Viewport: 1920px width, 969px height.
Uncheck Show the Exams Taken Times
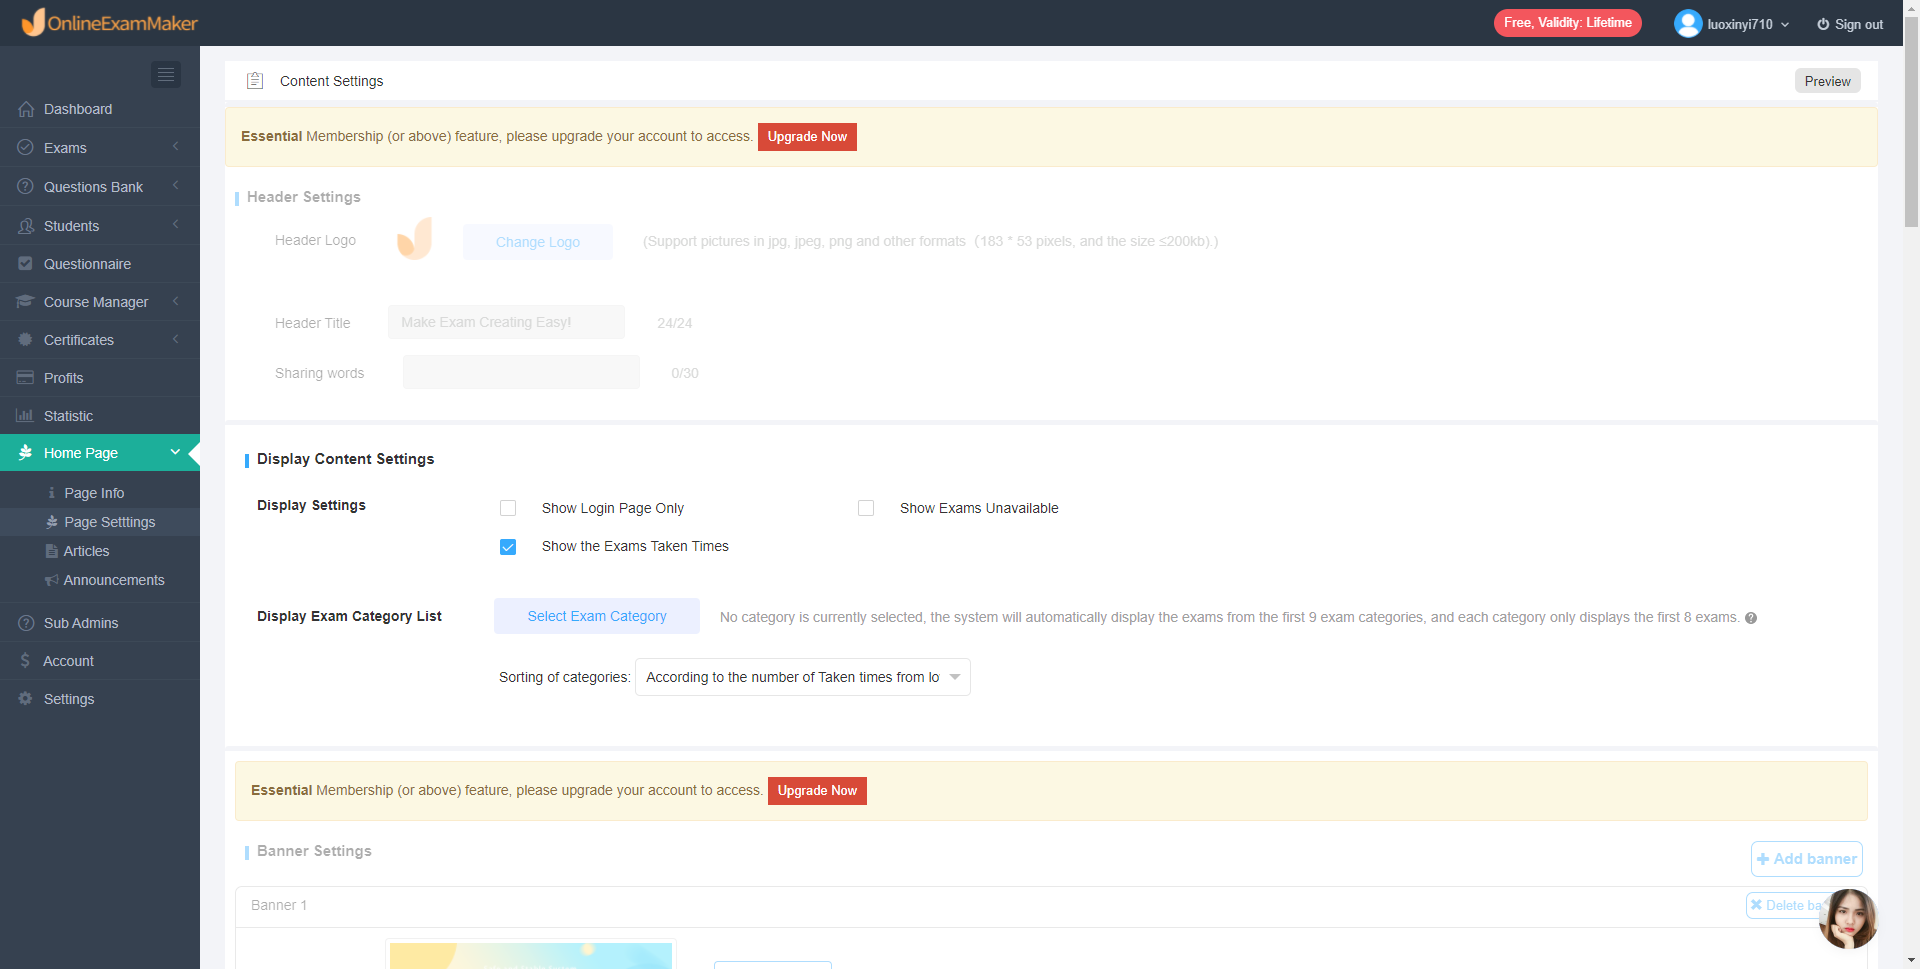tap(508, 547)
